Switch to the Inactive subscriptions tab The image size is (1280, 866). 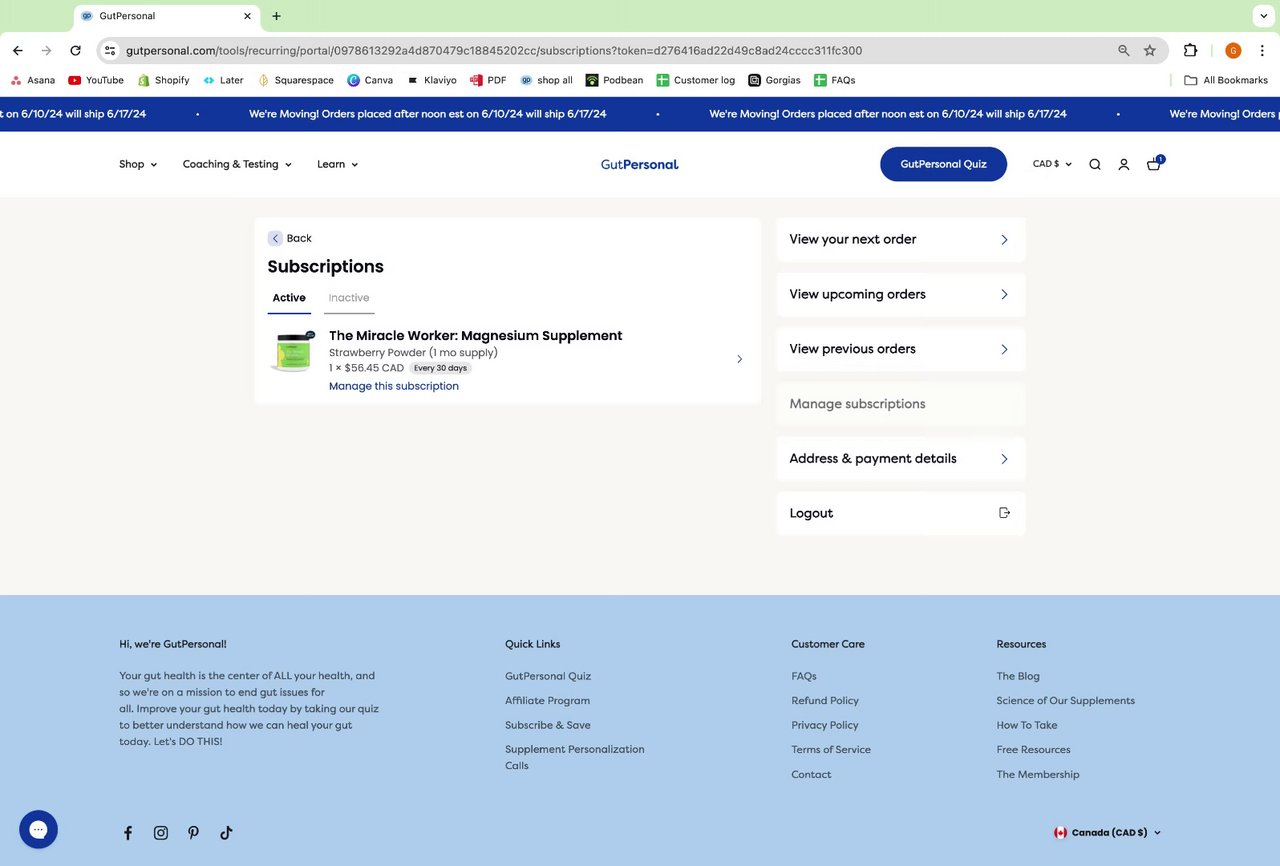tap(349, 298)
